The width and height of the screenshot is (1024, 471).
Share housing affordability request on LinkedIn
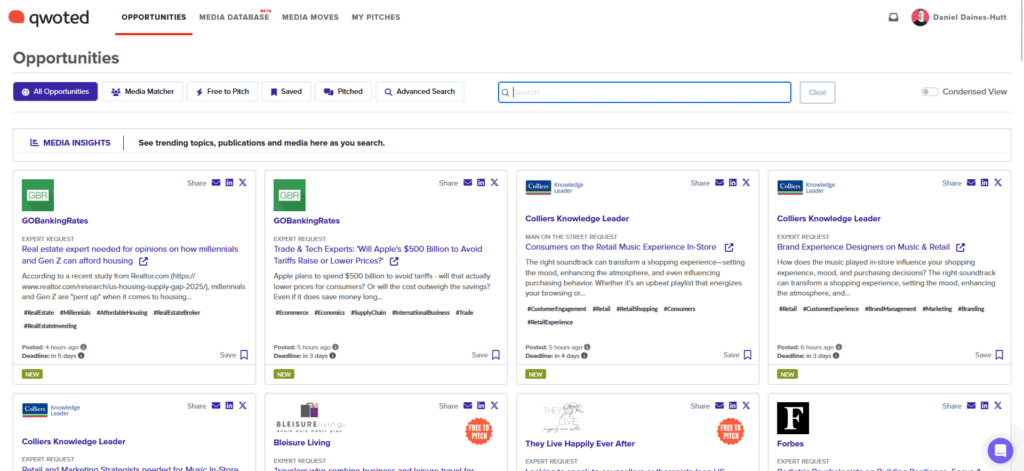point(229,183)
